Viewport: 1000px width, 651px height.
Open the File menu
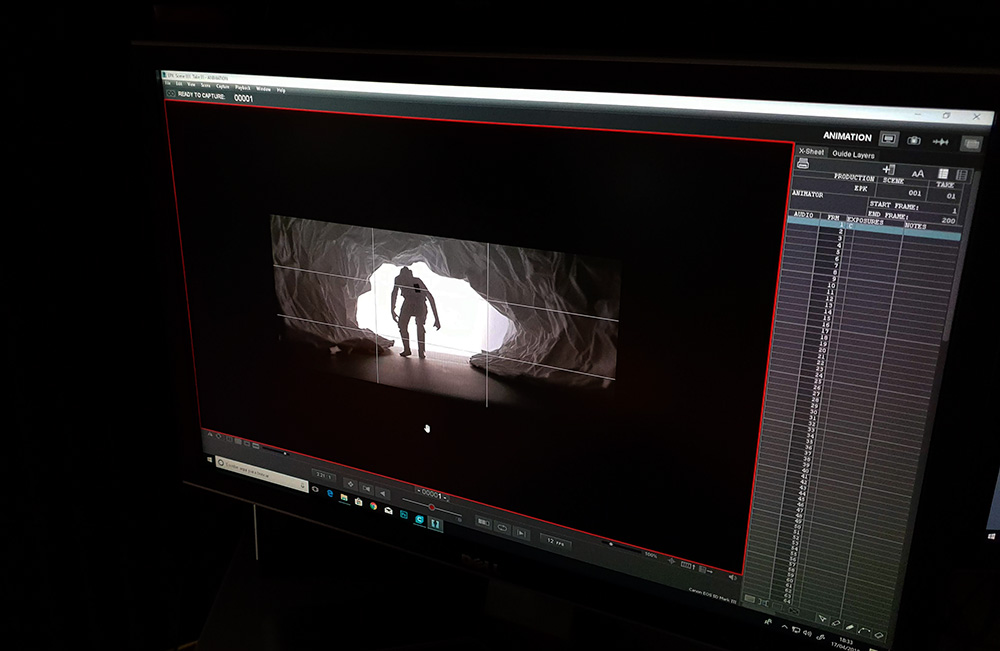(x=168, y=84)
